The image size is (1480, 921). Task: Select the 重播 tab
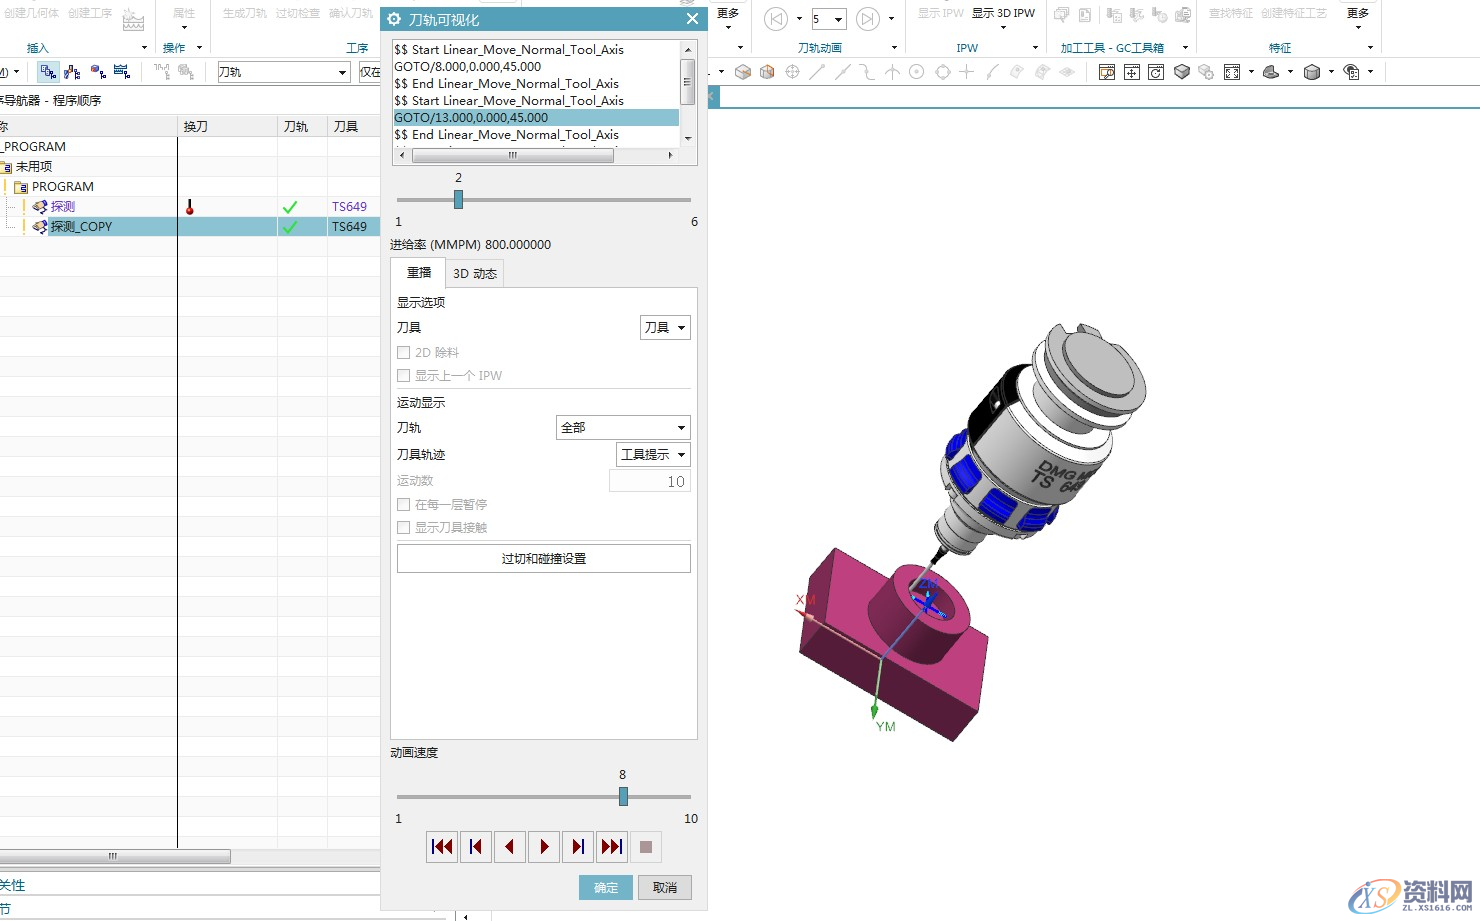point(419,273)
